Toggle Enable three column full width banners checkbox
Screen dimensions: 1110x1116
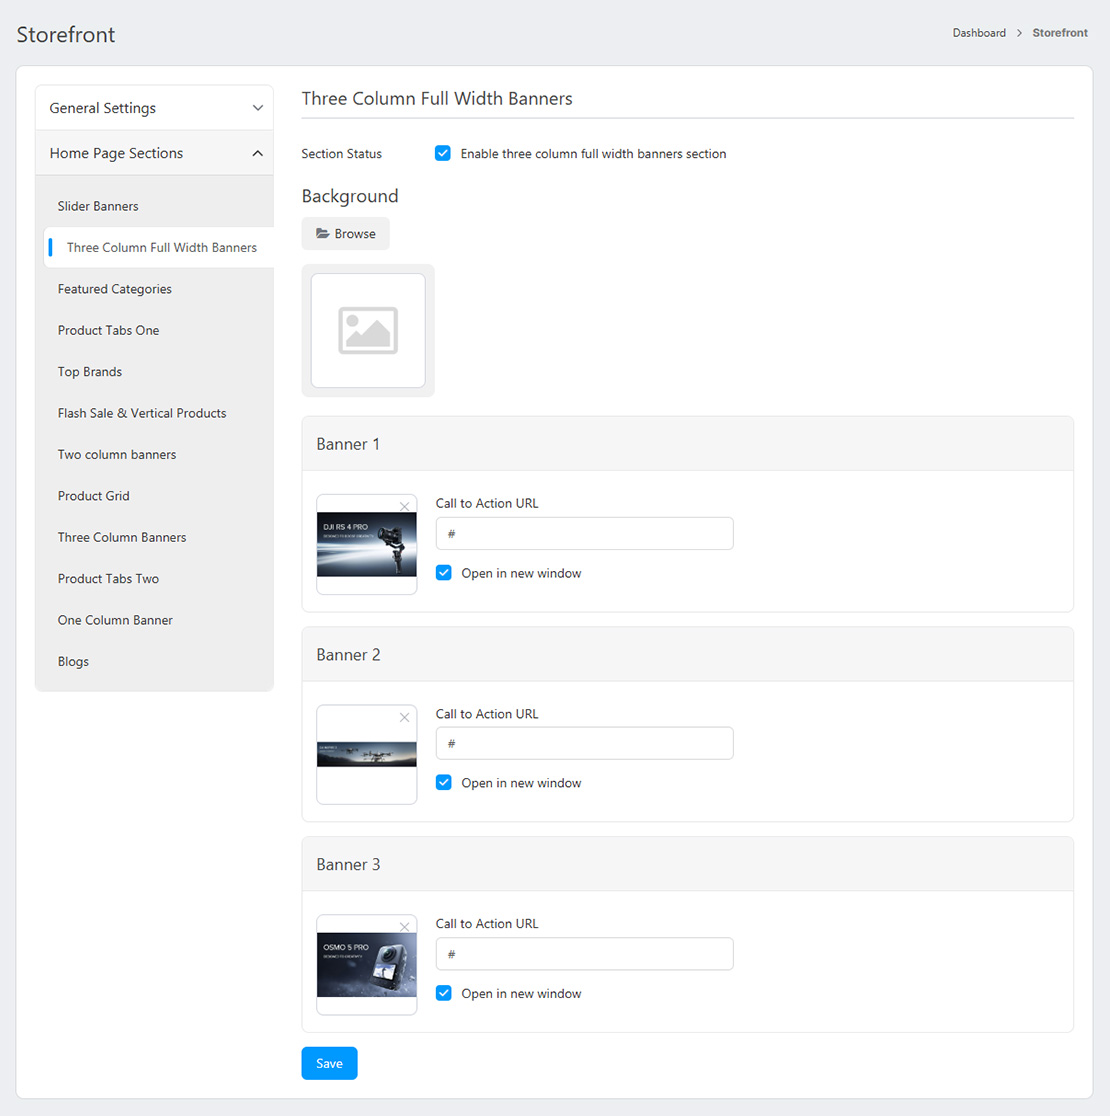443,154
